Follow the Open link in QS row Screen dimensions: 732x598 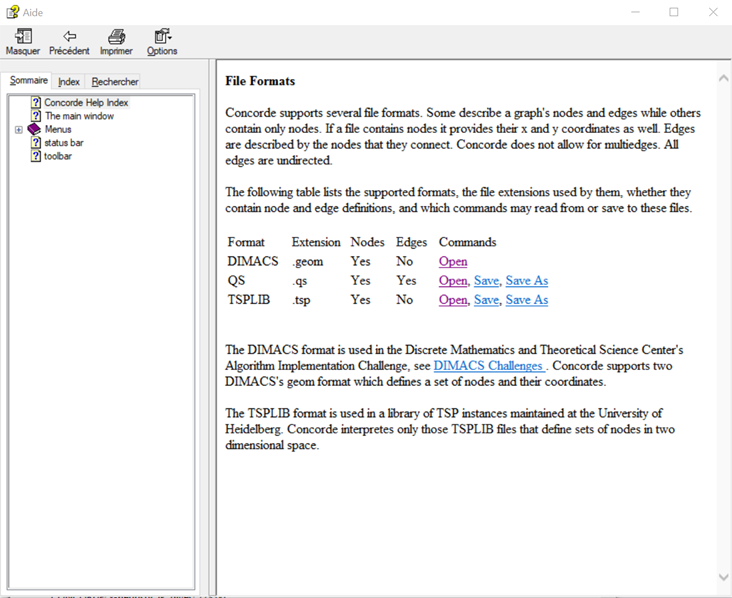coord(453,281)
